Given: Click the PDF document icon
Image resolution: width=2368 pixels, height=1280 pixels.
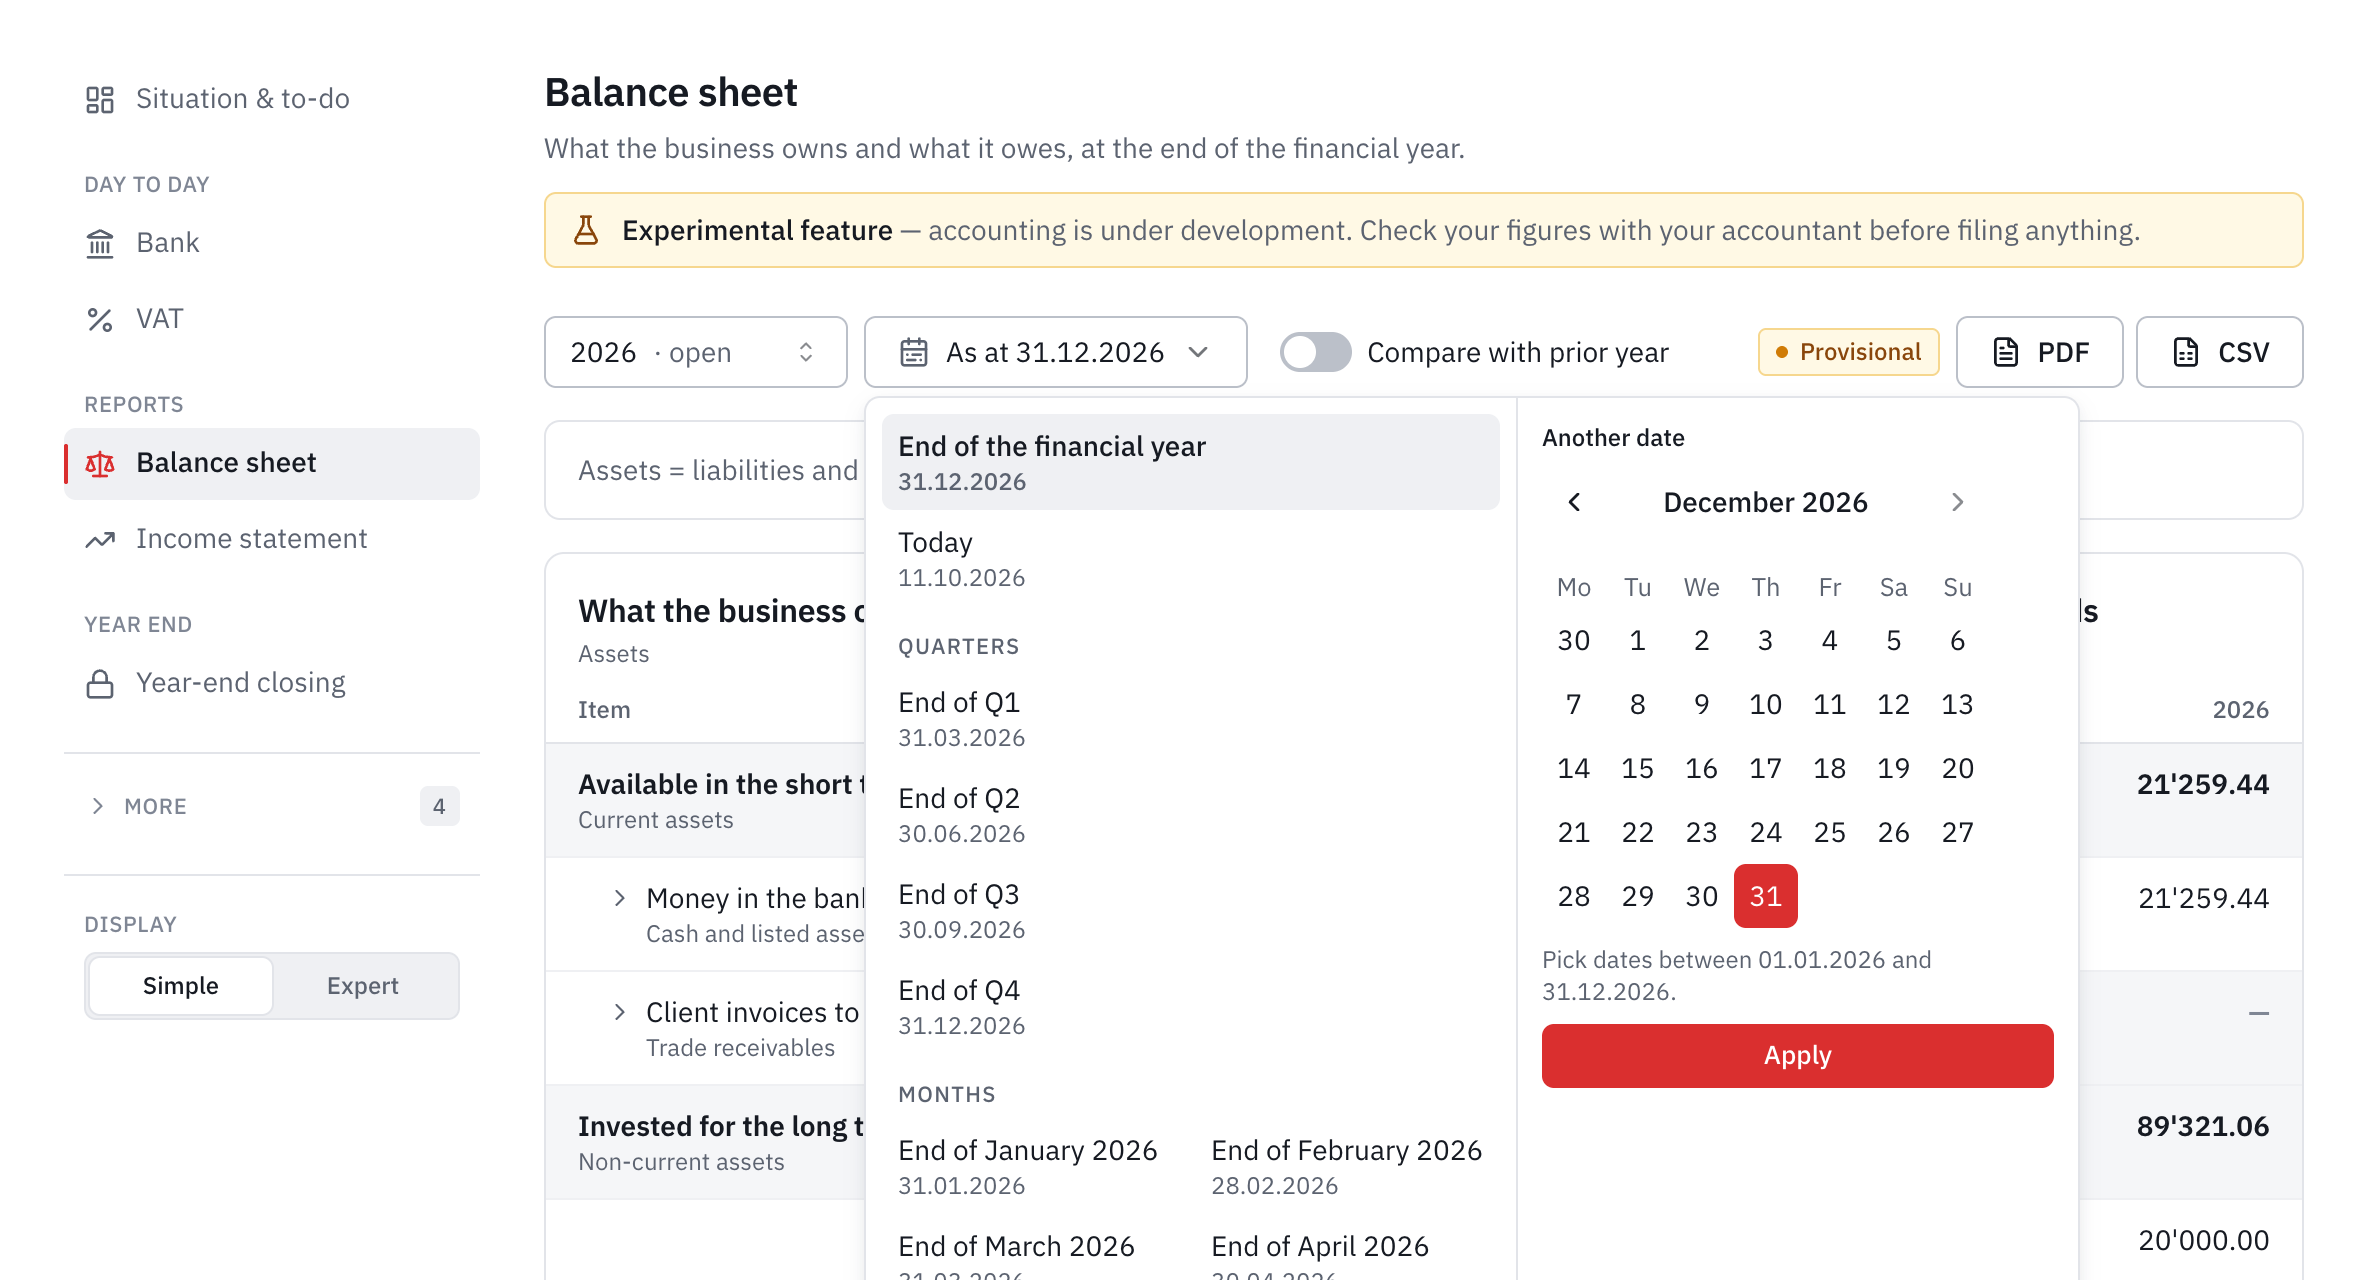Looking at the screenshot, I should tap(2006, 352).
